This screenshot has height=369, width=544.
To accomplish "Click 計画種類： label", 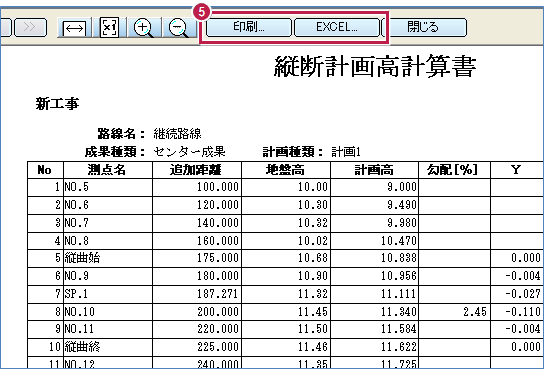I will pos(293,152).
